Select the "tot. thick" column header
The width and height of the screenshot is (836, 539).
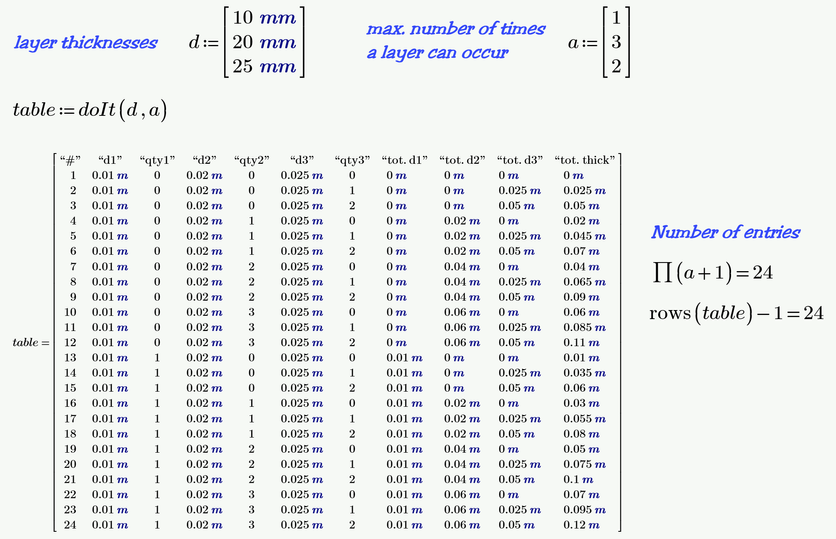585,160
